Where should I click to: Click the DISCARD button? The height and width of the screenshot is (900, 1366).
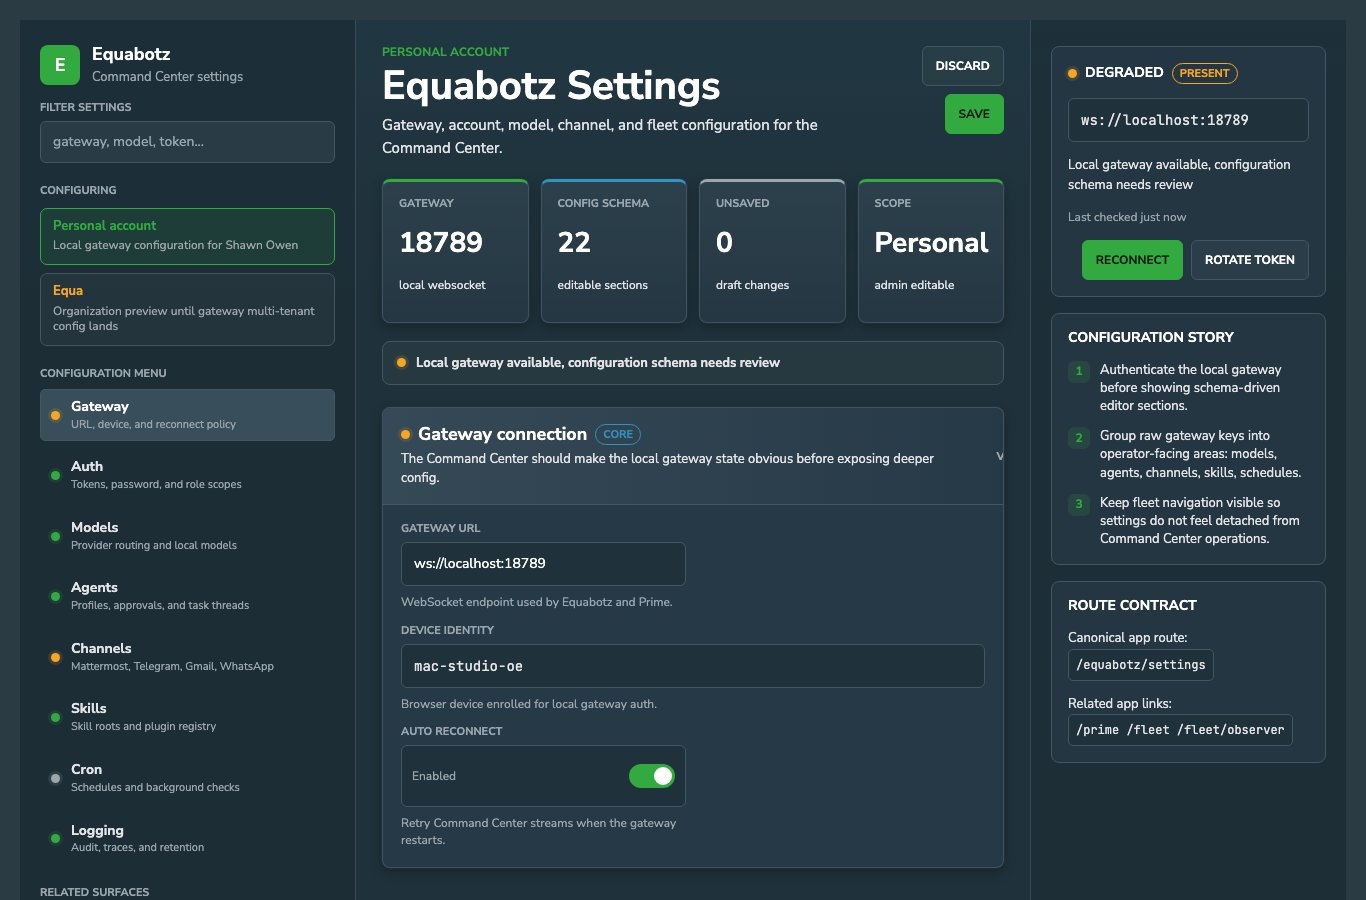point(962,66)
